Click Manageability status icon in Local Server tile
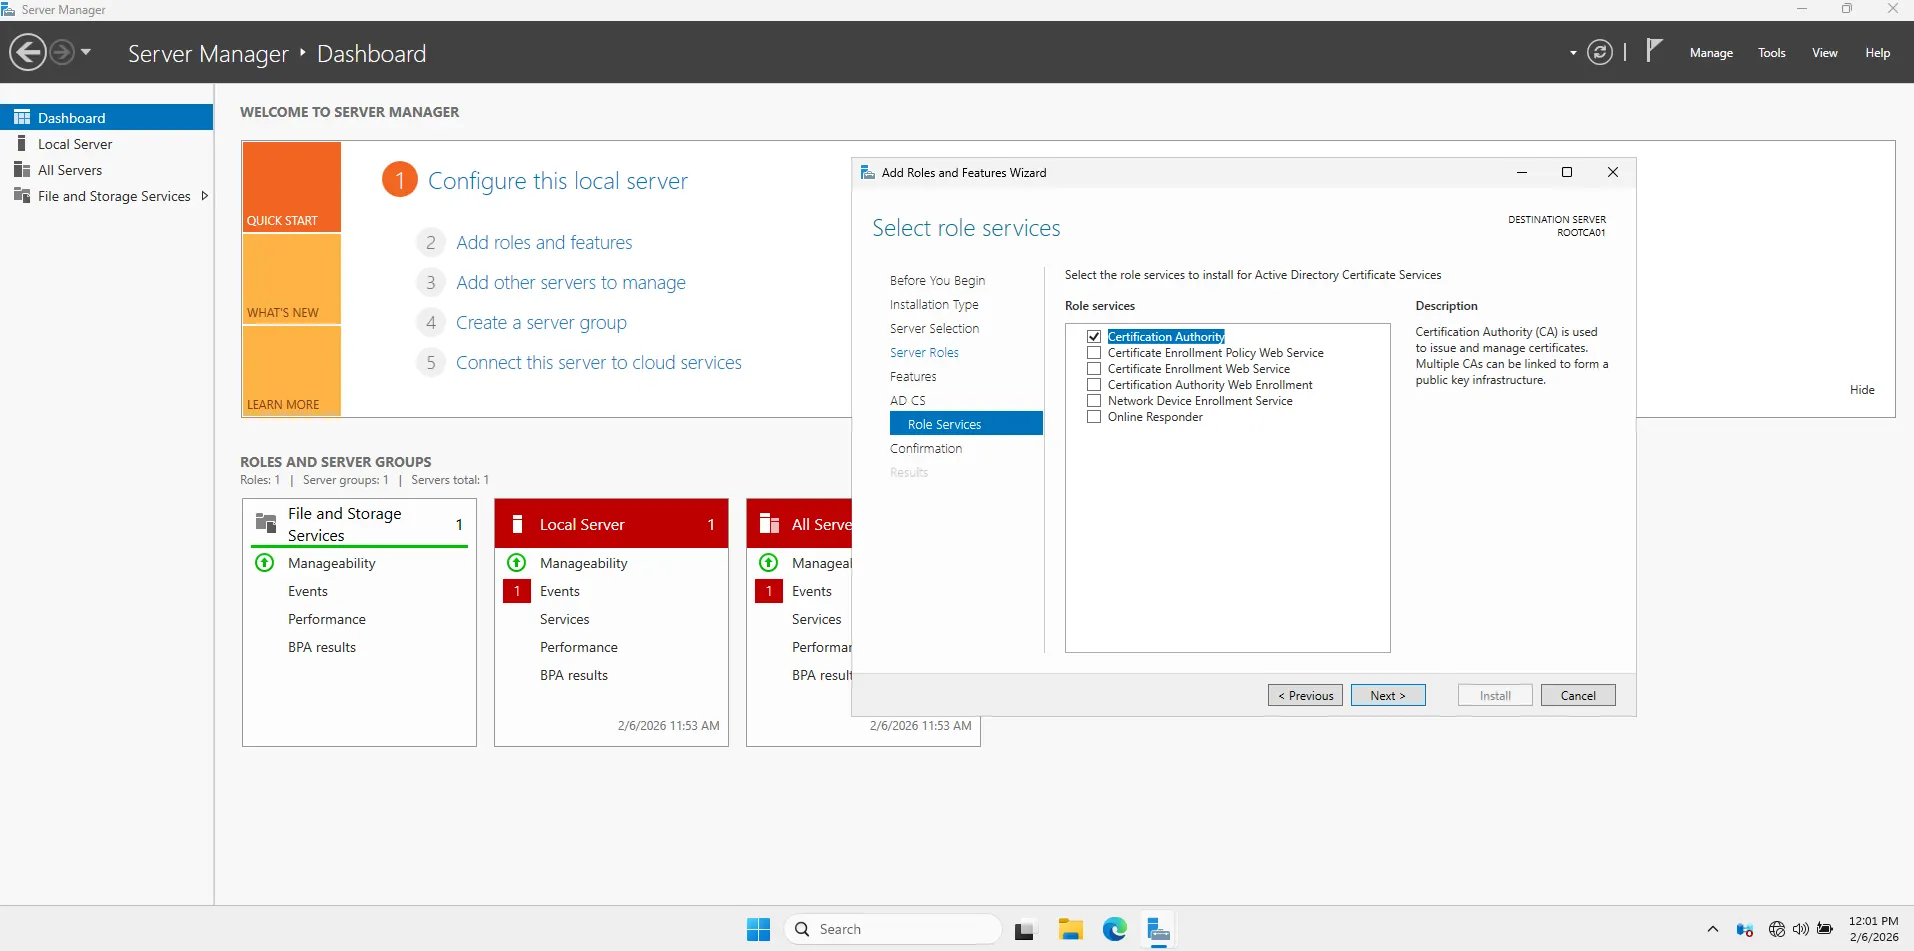 pos(517,563)
